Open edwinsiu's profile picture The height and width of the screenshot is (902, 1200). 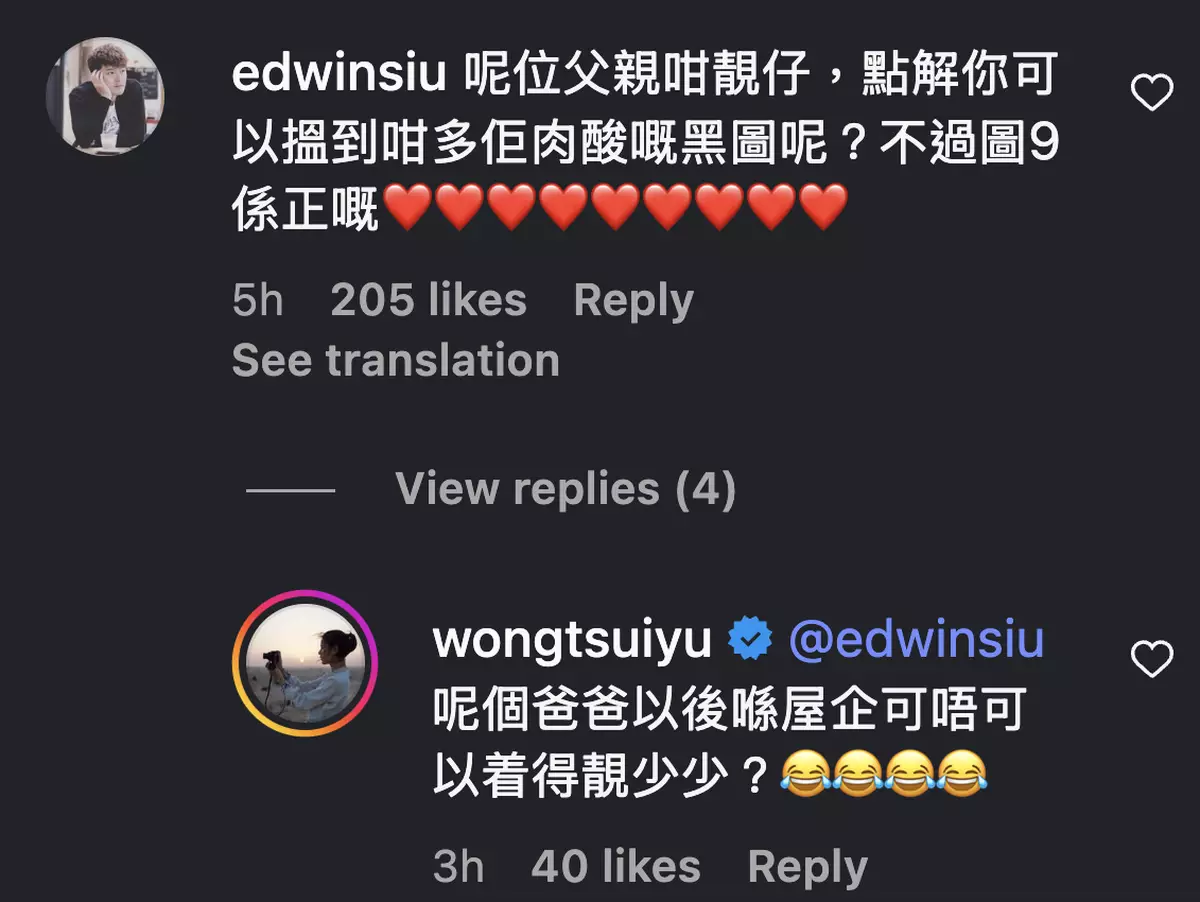coord(105,97)
